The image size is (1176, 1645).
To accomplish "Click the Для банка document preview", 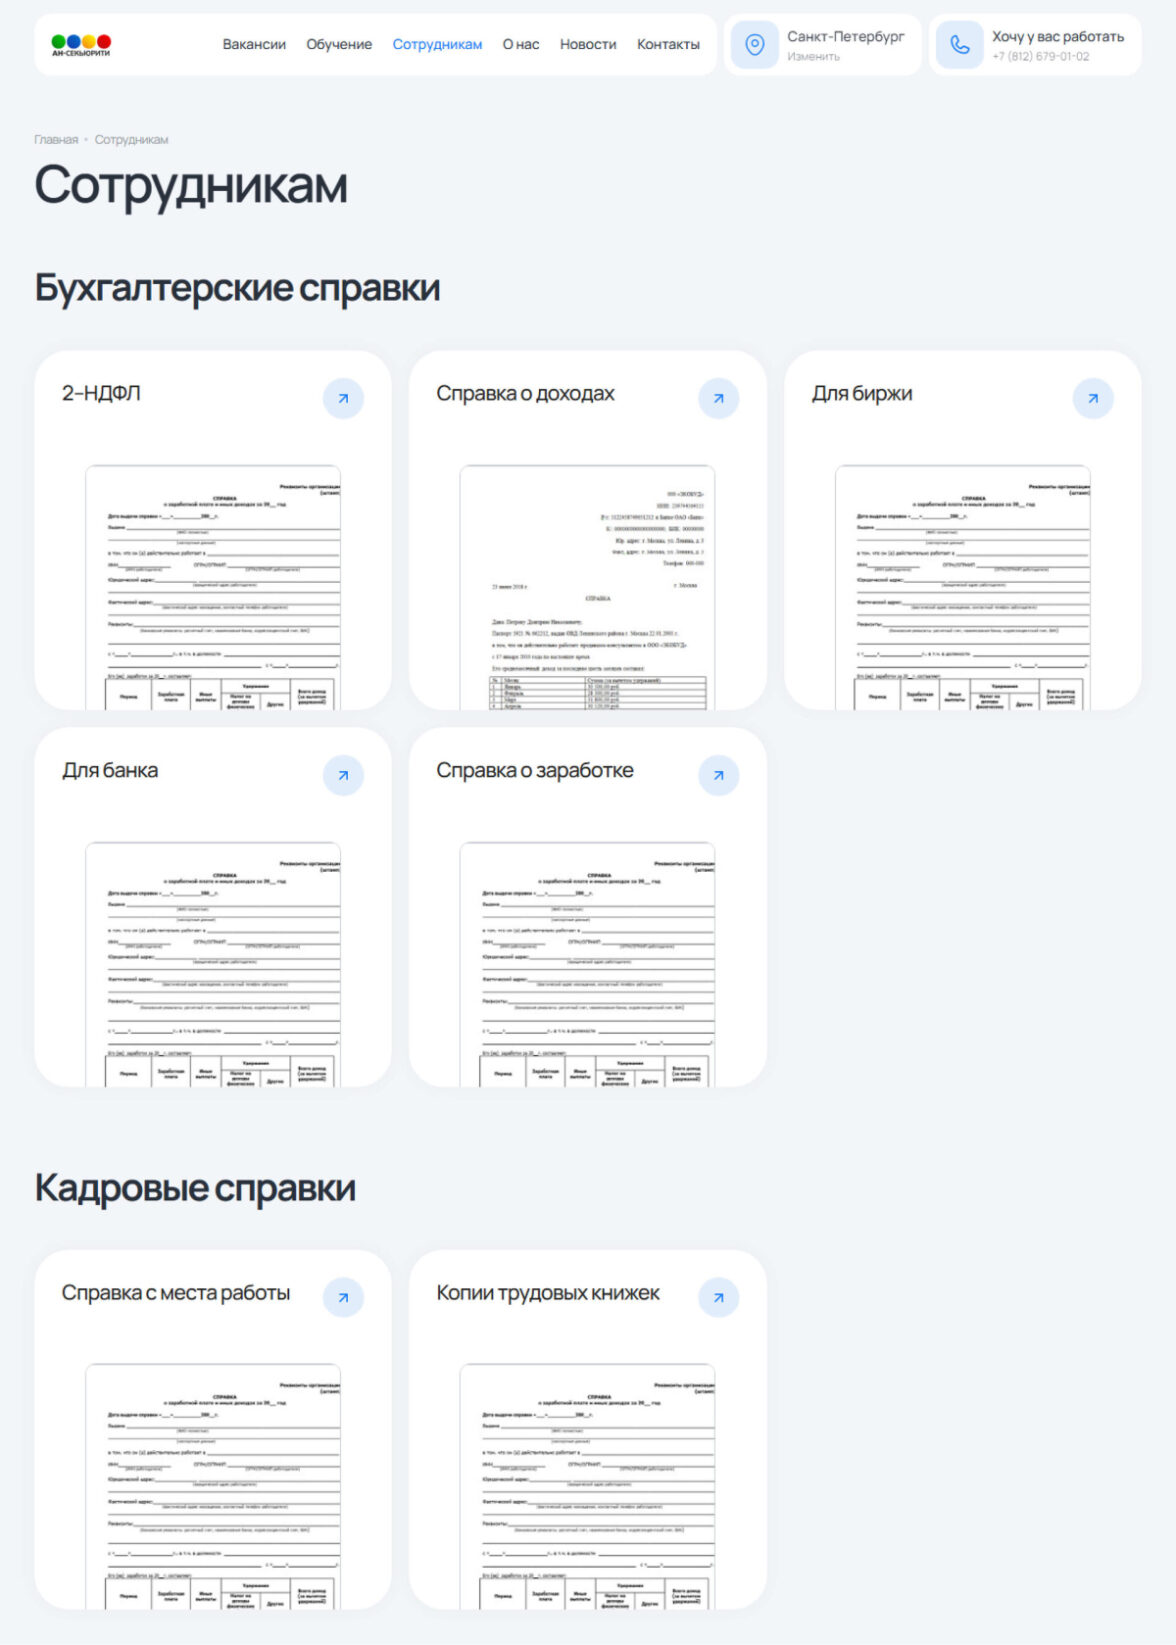I will coord(213,965).
